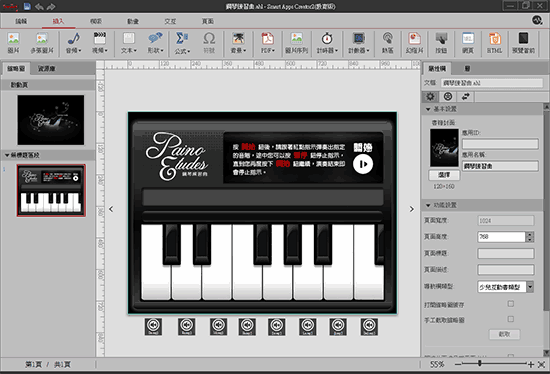Click the round logo icon at top right
550x374 pixels.
click(537, 20)
